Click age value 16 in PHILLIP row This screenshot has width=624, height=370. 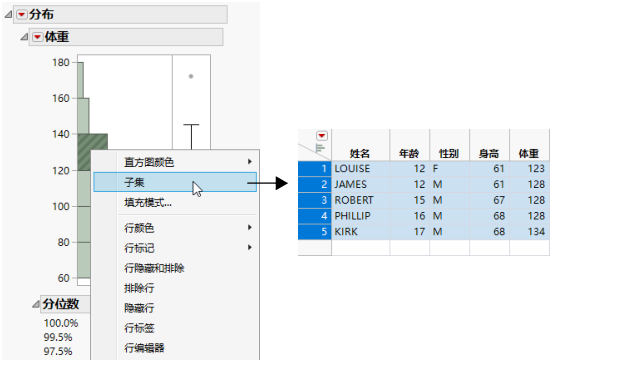point(410,216)
